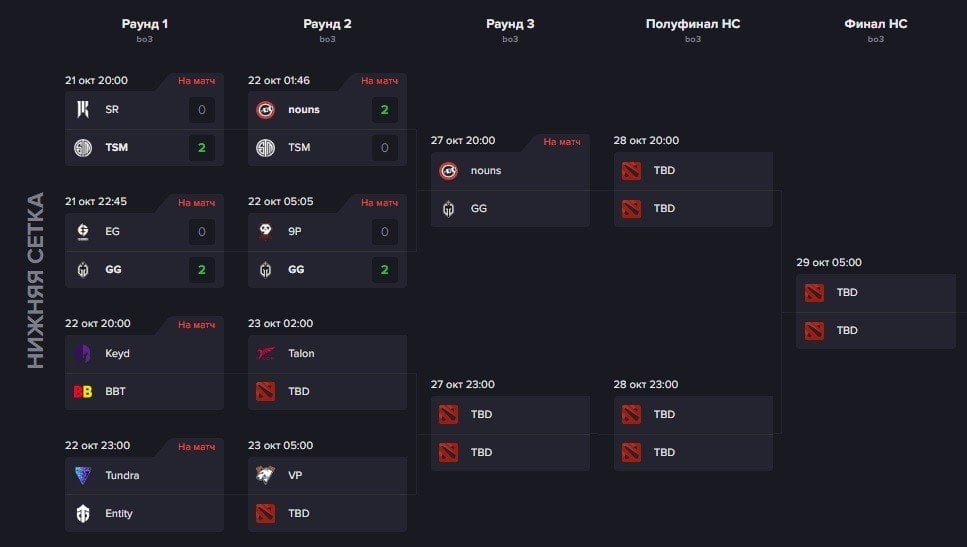This screenshot has width=967, height=547.
Task: Click the BBT team logo icon
Action: pos(83,392)
